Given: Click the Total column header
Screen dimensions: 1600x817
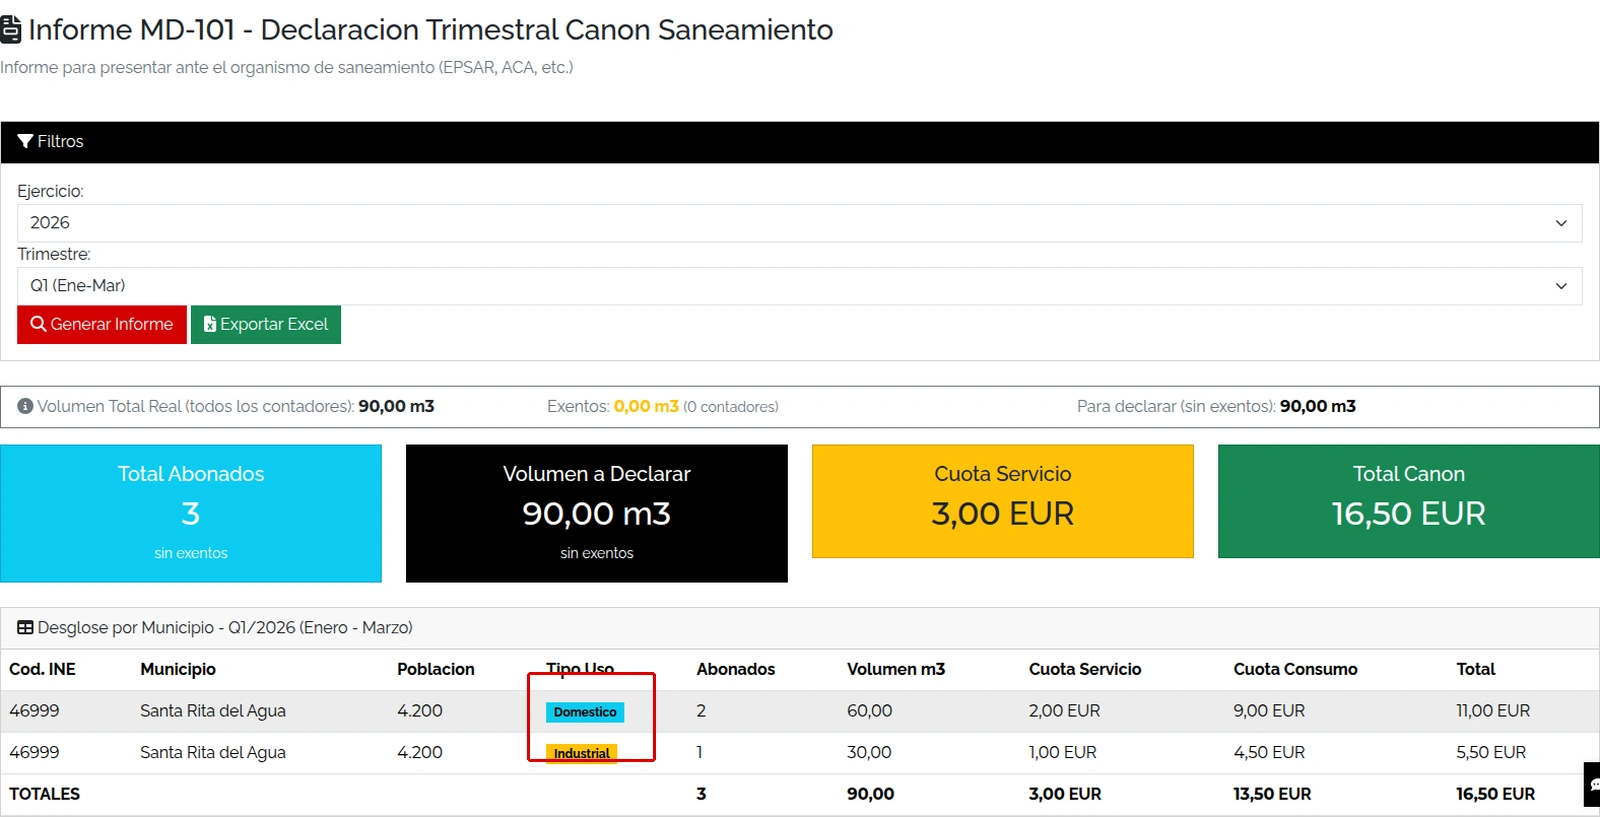Looking at the screenshot, I should tap(1476, 669).
